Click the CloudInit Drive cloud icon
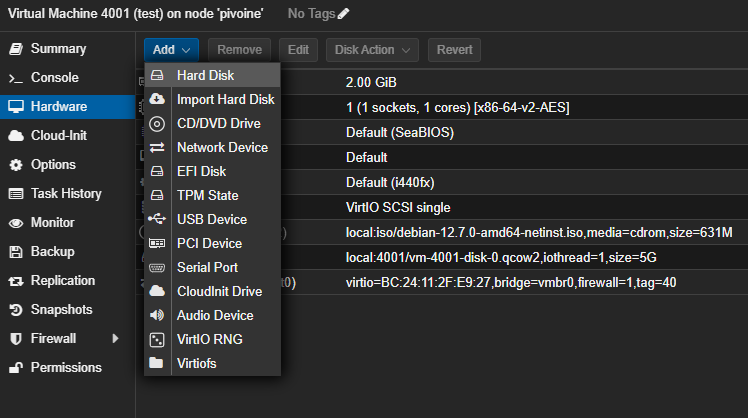Screen dimensions: 748x418 (157, 291)
